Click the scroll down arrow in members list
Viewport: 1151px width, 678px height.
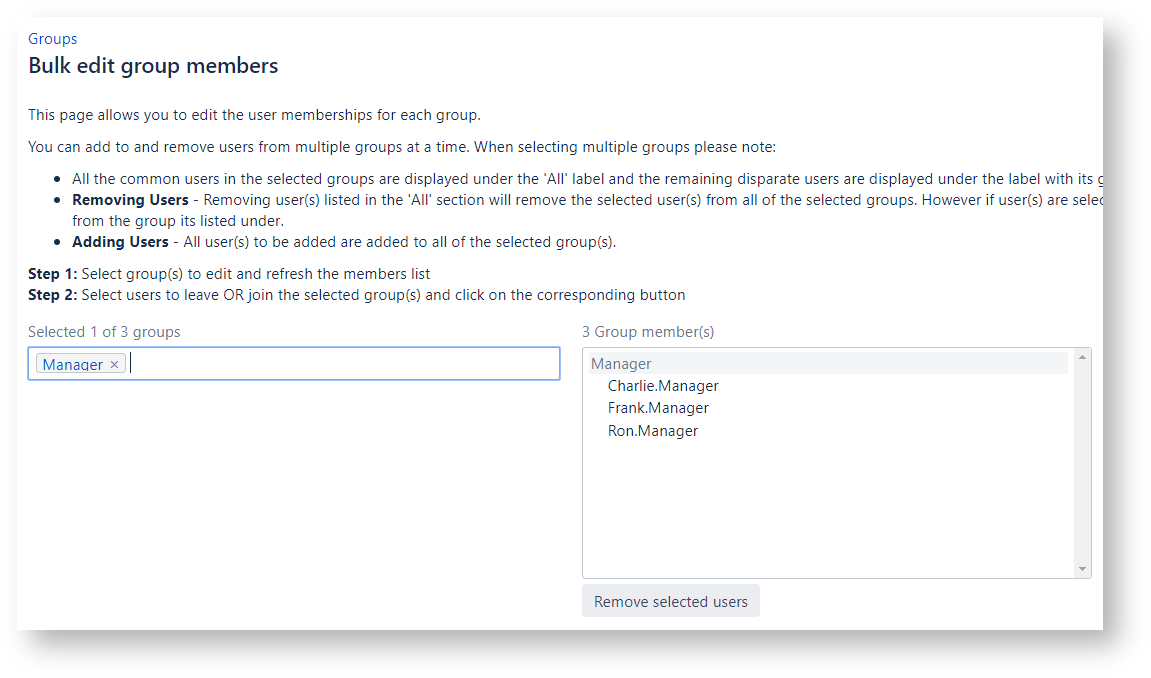(x=1082, y=569)
